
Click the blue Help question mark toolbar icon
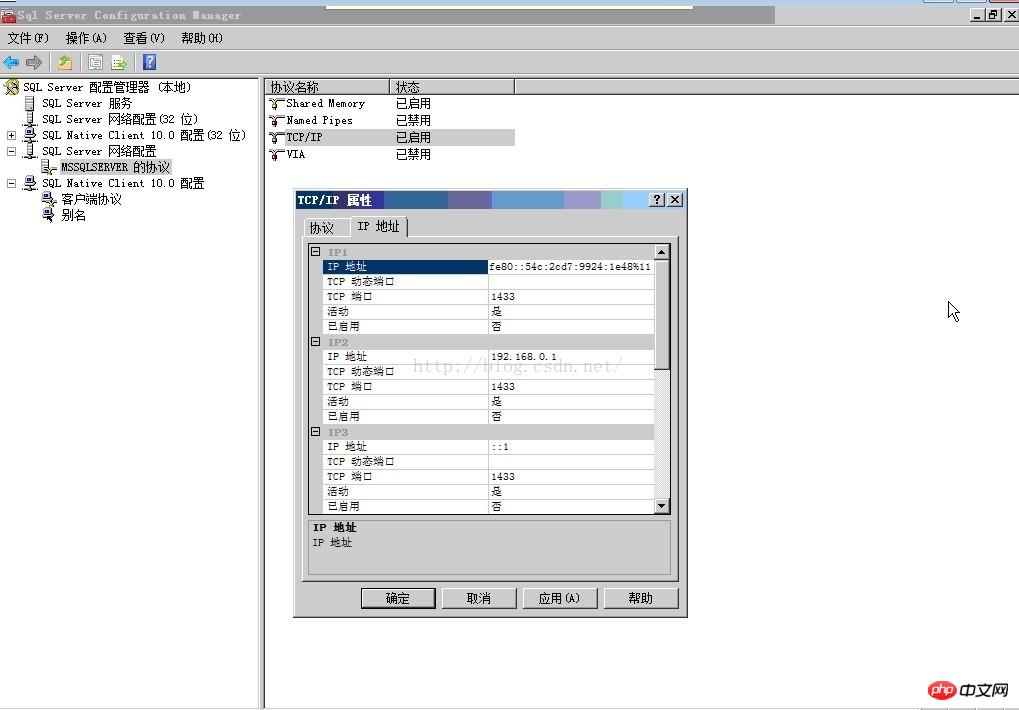(149, 62)
